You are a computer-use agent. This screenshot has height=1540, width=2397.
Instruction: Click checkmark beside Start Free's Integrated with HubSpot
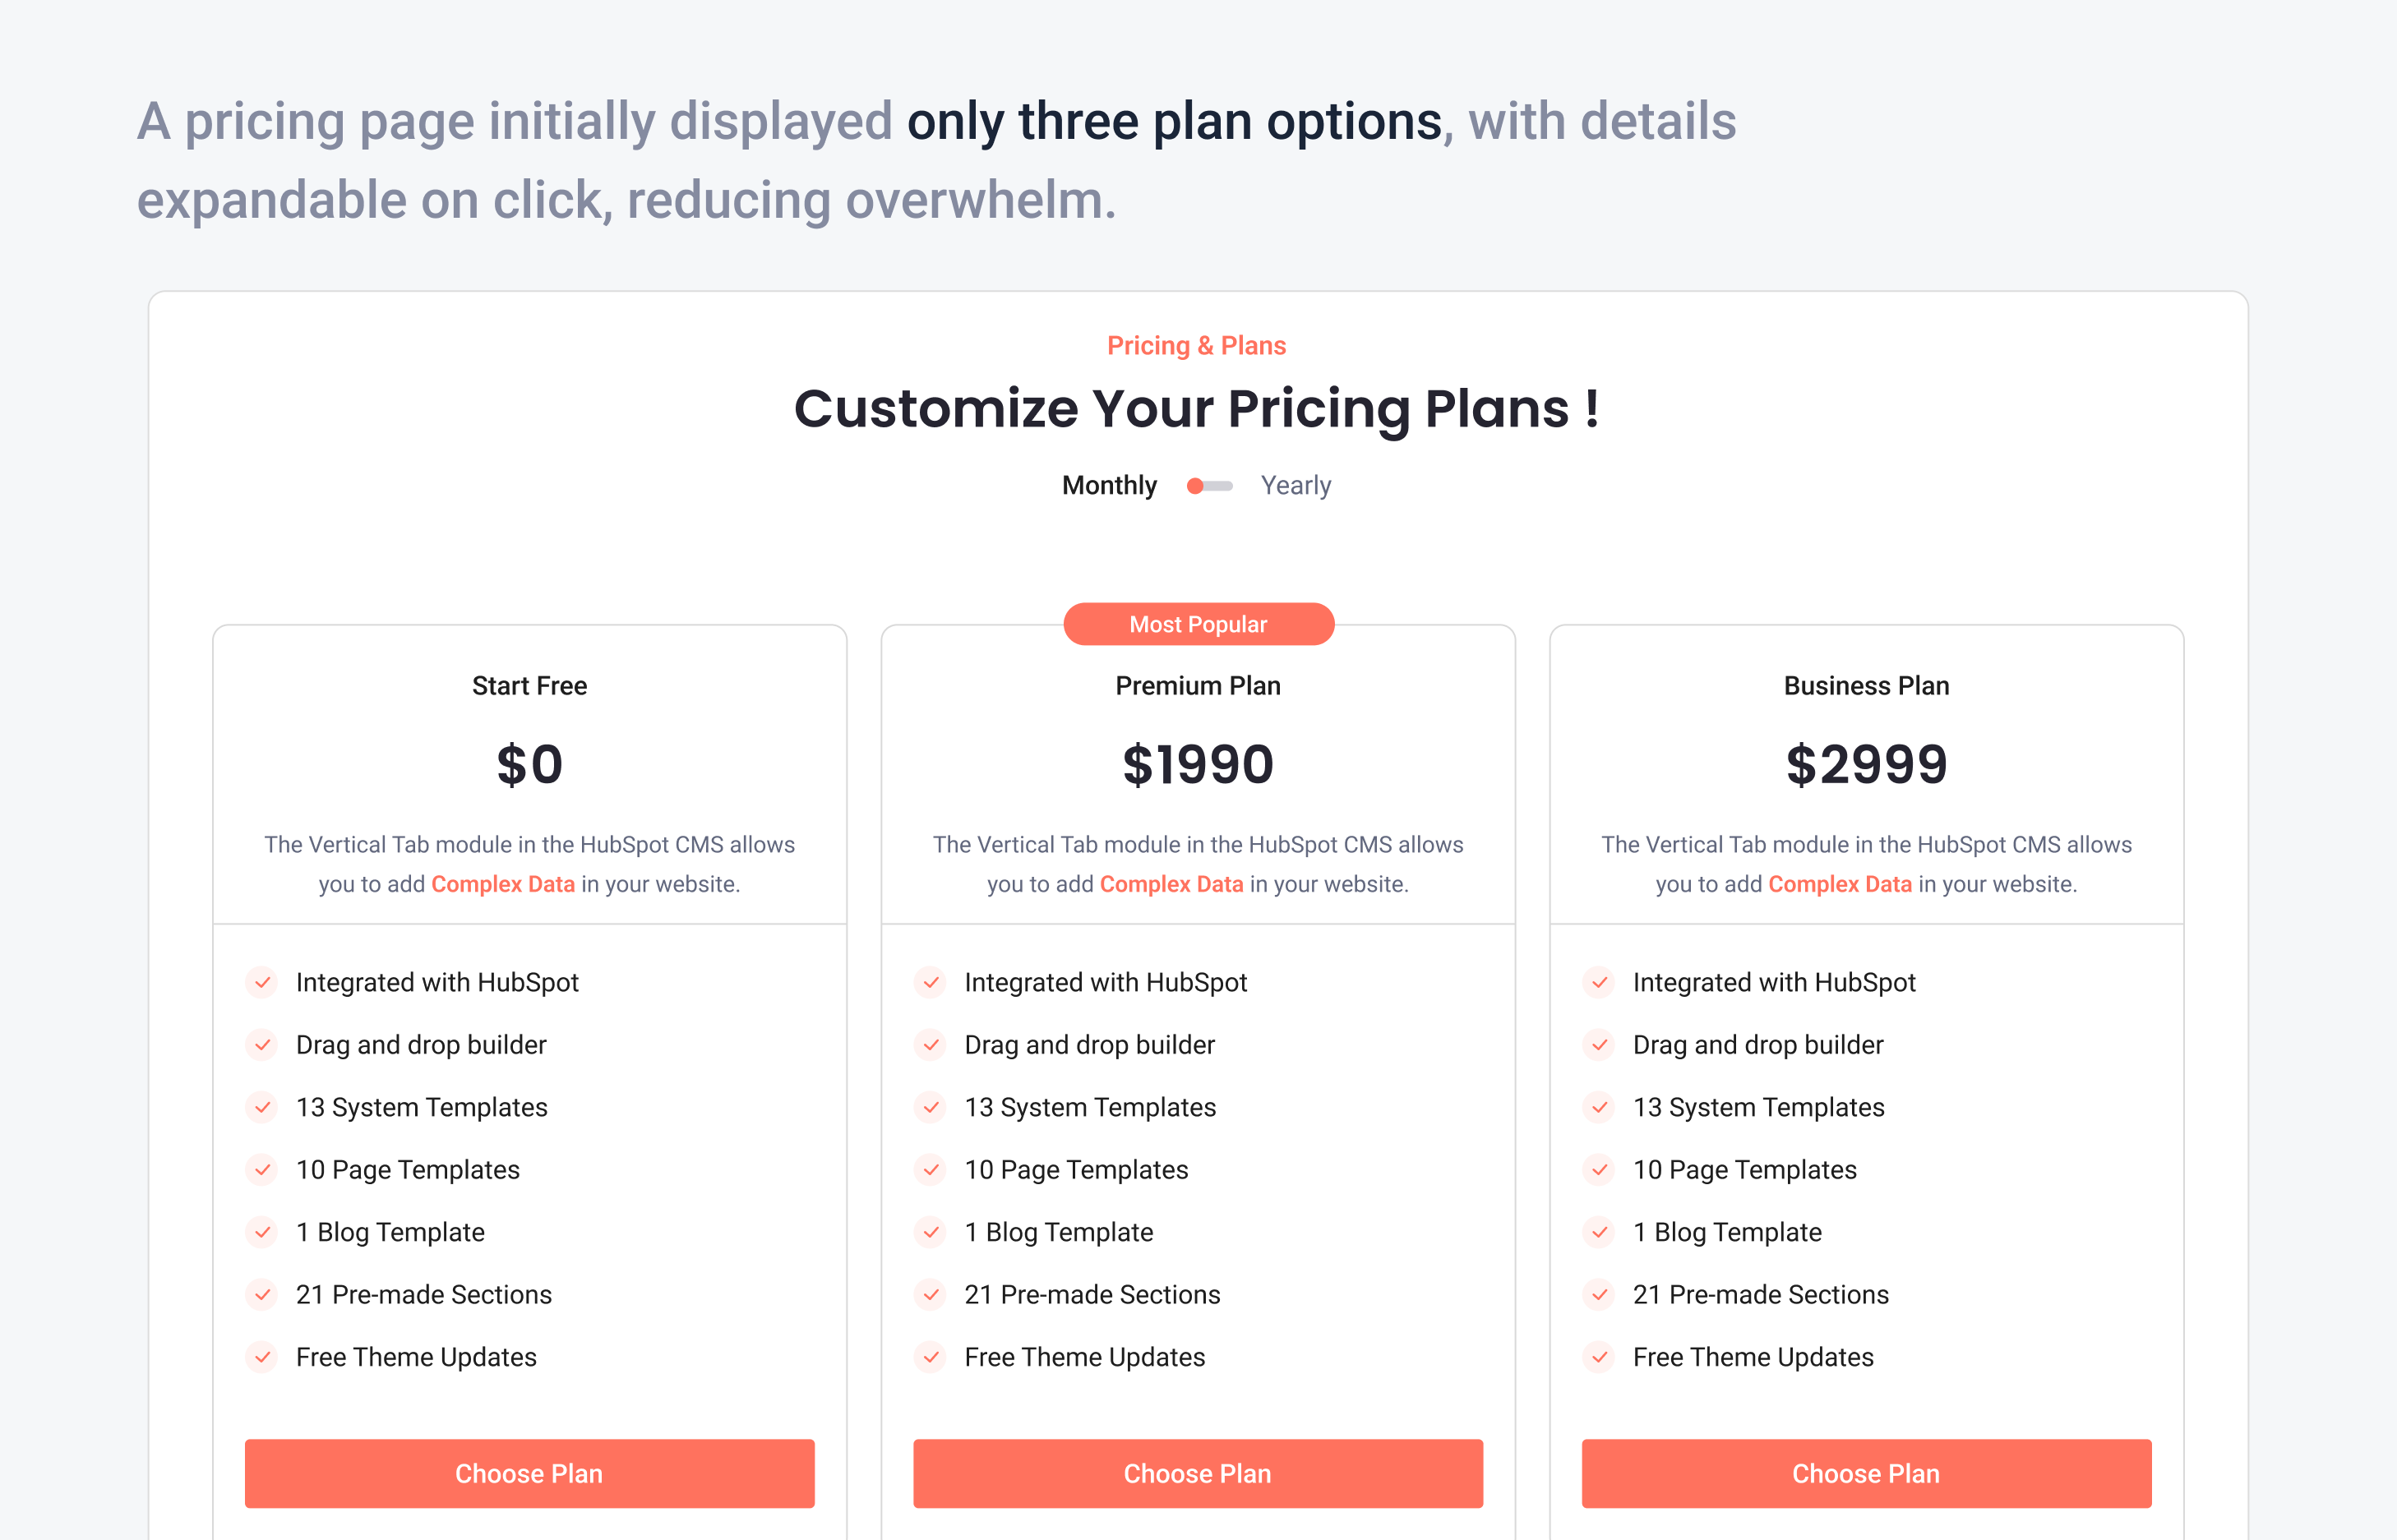tap(262, 982)
